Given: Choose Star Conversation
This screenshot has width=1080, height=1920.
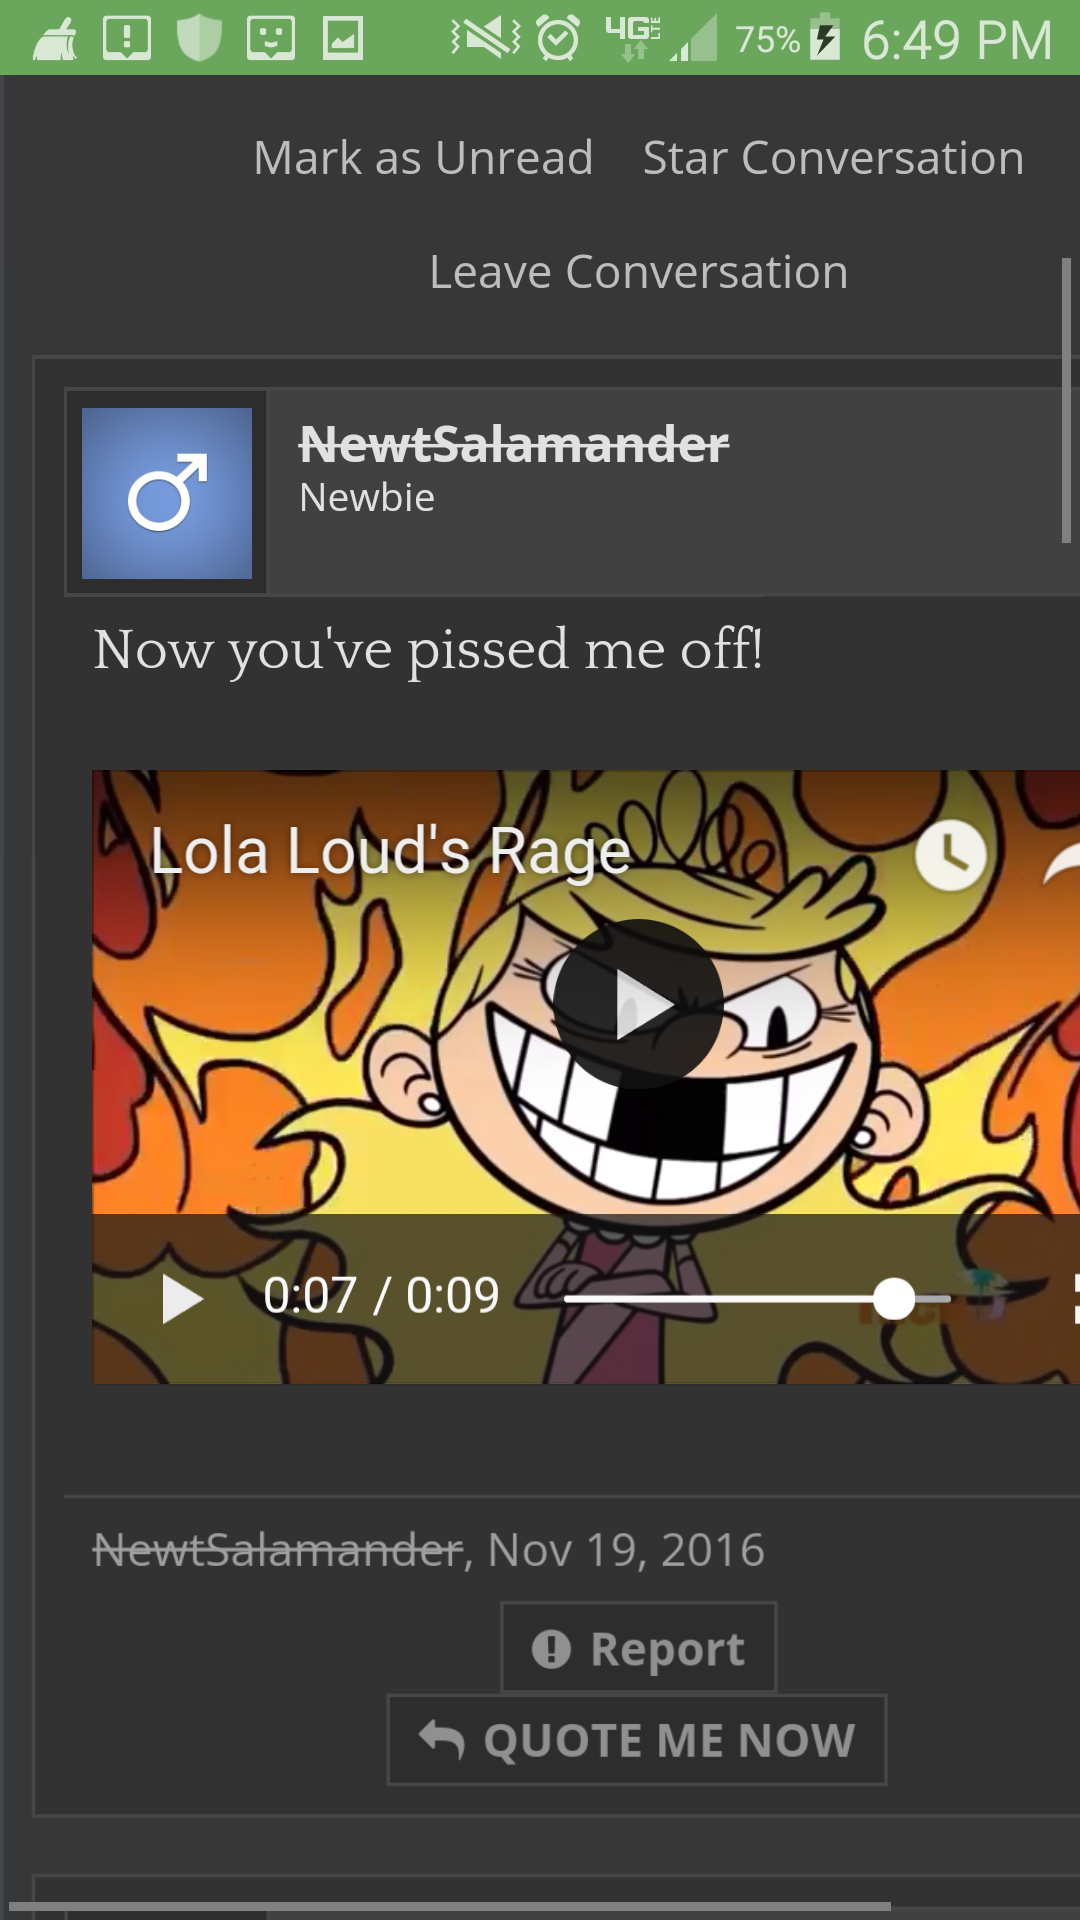Looking at the screenshot, I should point(834,158).
